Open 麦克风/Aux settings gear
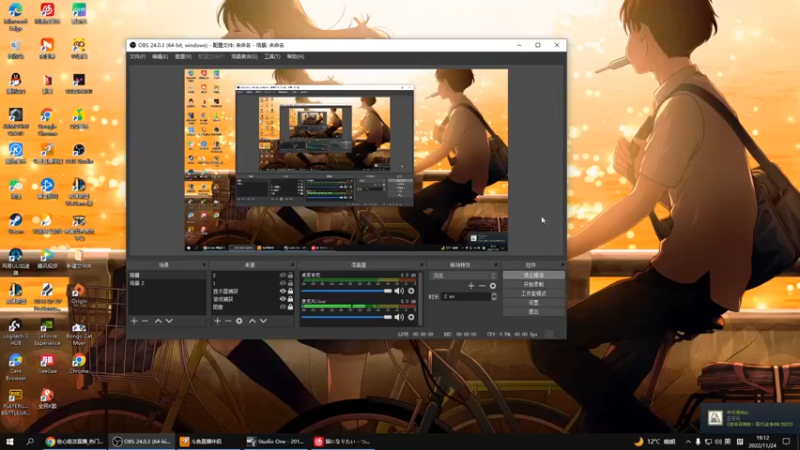The width and height of the screenshot is (800, 450). point(411,317)
